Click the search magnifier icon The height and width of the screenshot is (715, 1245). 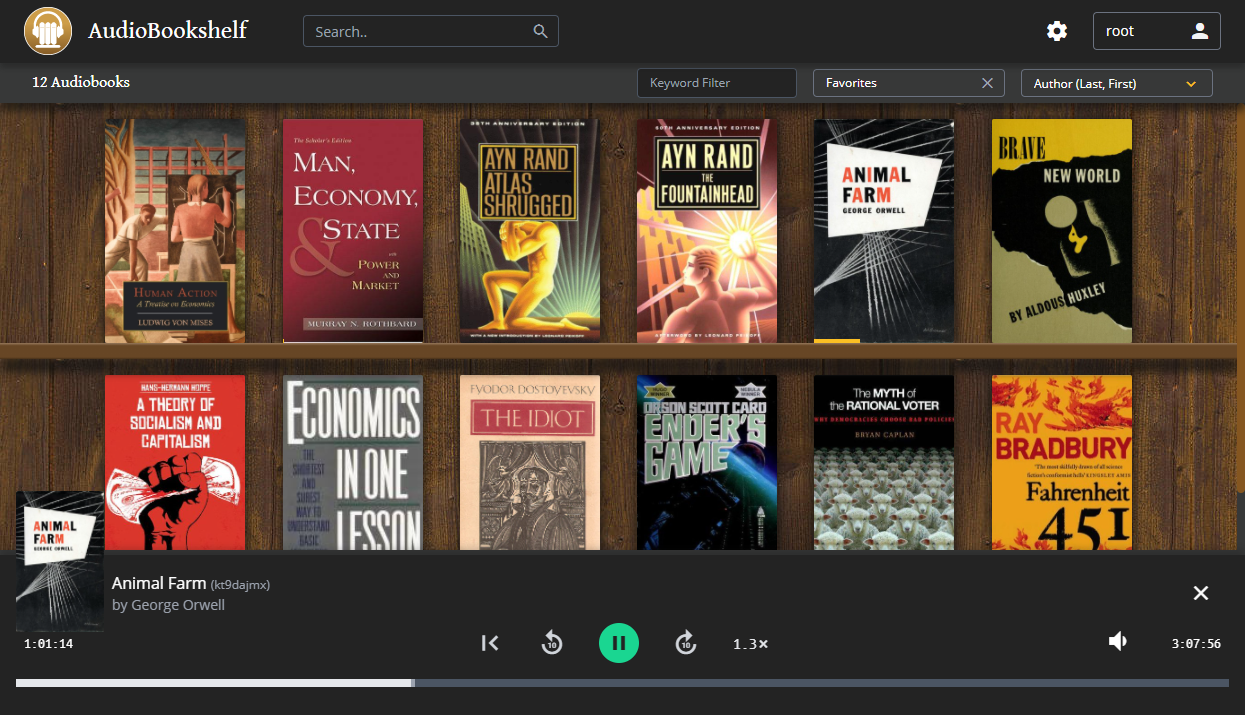pyautogui.click(x=541, y=31)
